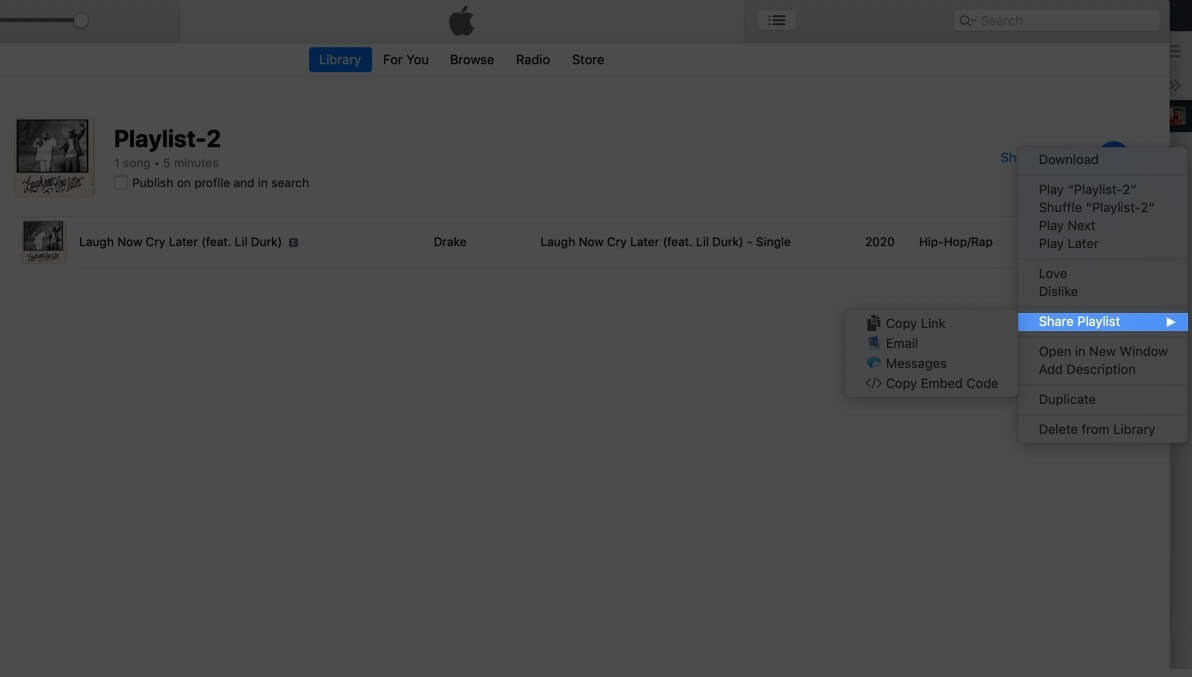Click the partly hidden Shuffle All link

[x=1009, y=157]
